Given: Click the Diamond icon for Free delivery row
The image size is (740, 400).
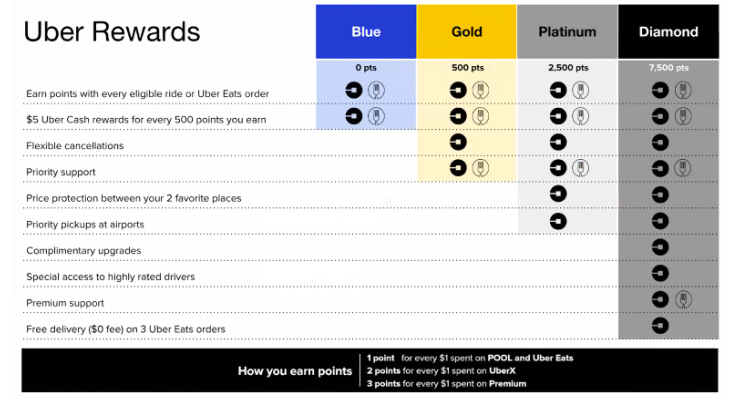Looking at the screenshot, I should [x=660, y=324].
